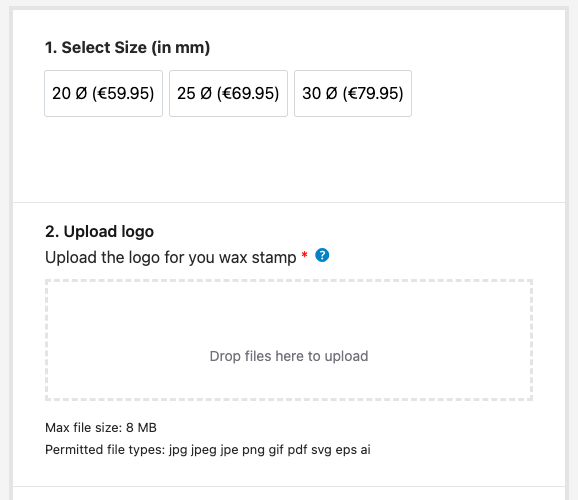
Task: Click the 'Permitted file types' text line
Action: pyautogui.click(x=208, y=450)
